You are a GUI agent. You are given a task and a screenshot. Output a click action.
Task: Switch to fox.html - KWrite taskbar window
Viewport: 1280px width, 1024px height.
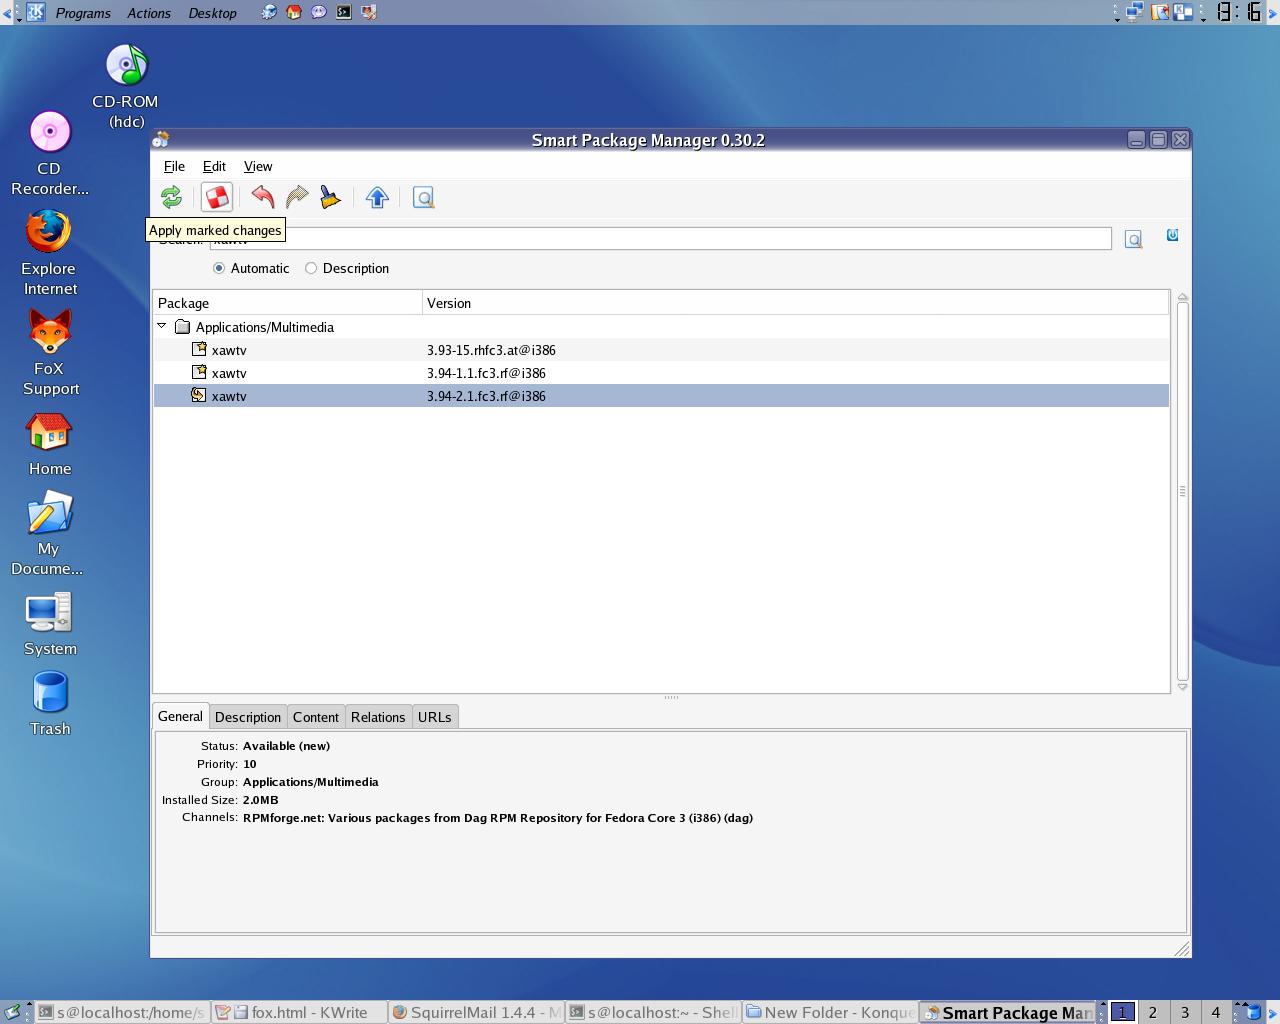pyautogui.click(x=300, y=1012)
